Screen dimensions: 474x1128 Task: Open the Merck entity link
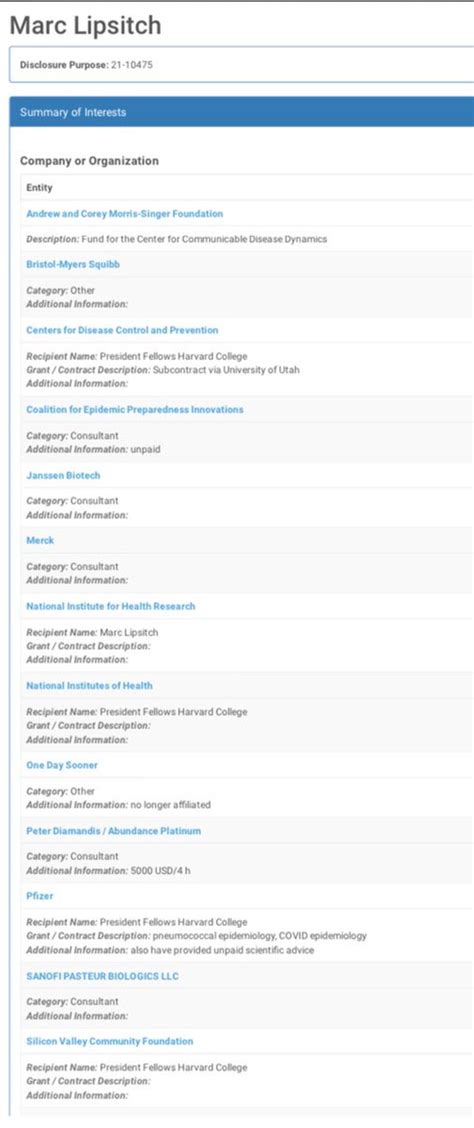click(x=40, y=540)
